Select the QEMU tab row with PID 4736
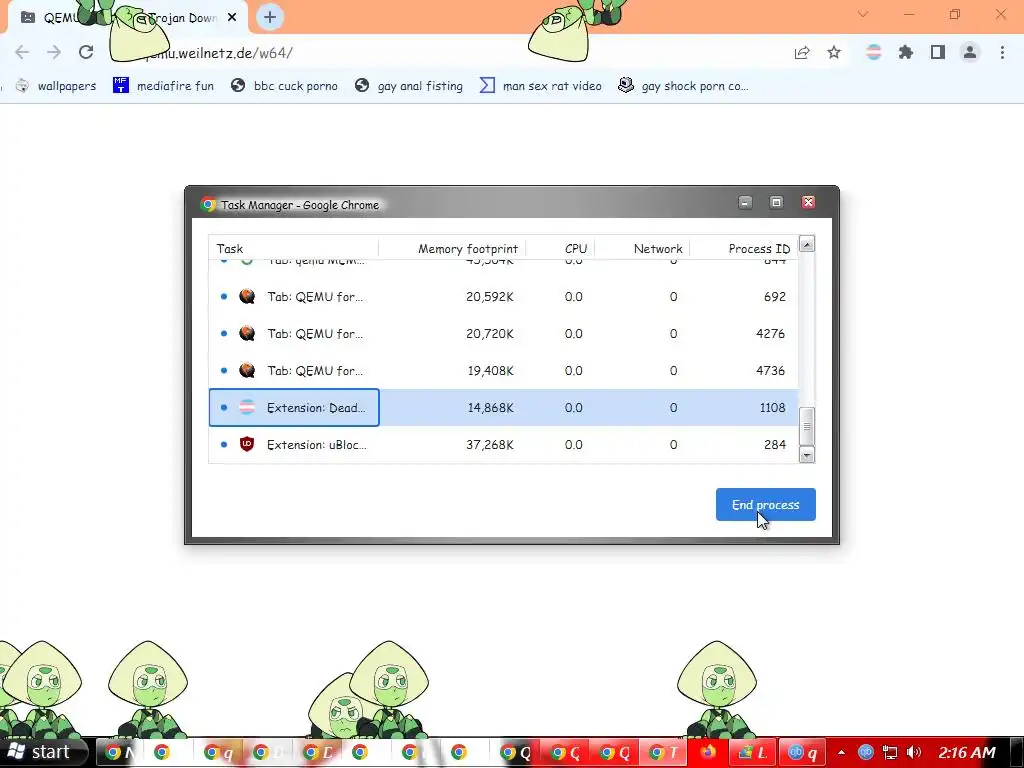The image size is (1024, 768). point(504,370)
